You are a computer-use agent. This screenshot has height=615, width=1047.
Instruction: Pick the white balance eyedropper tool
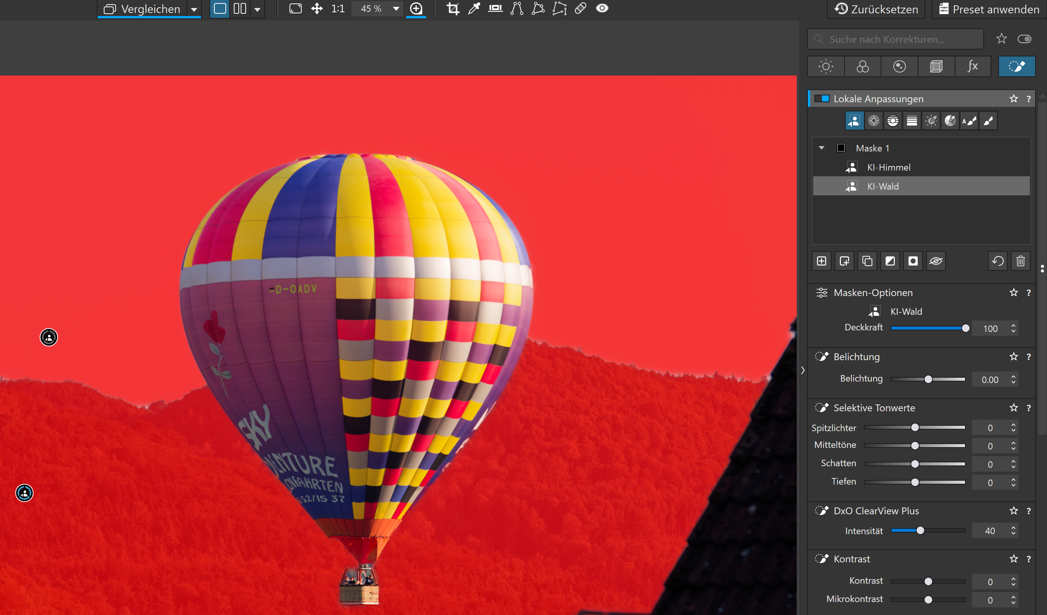pyautogui.click(x=474, y=9)
